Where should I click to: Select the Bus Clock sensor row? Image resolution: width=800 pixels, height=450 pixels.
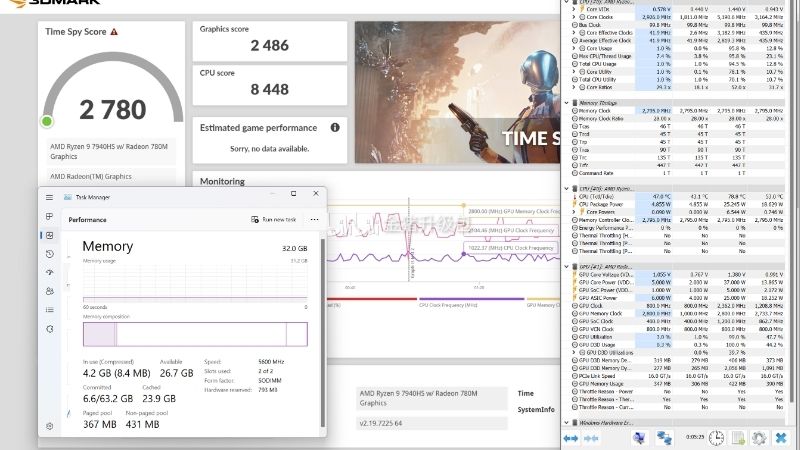[x=678, y=24]
